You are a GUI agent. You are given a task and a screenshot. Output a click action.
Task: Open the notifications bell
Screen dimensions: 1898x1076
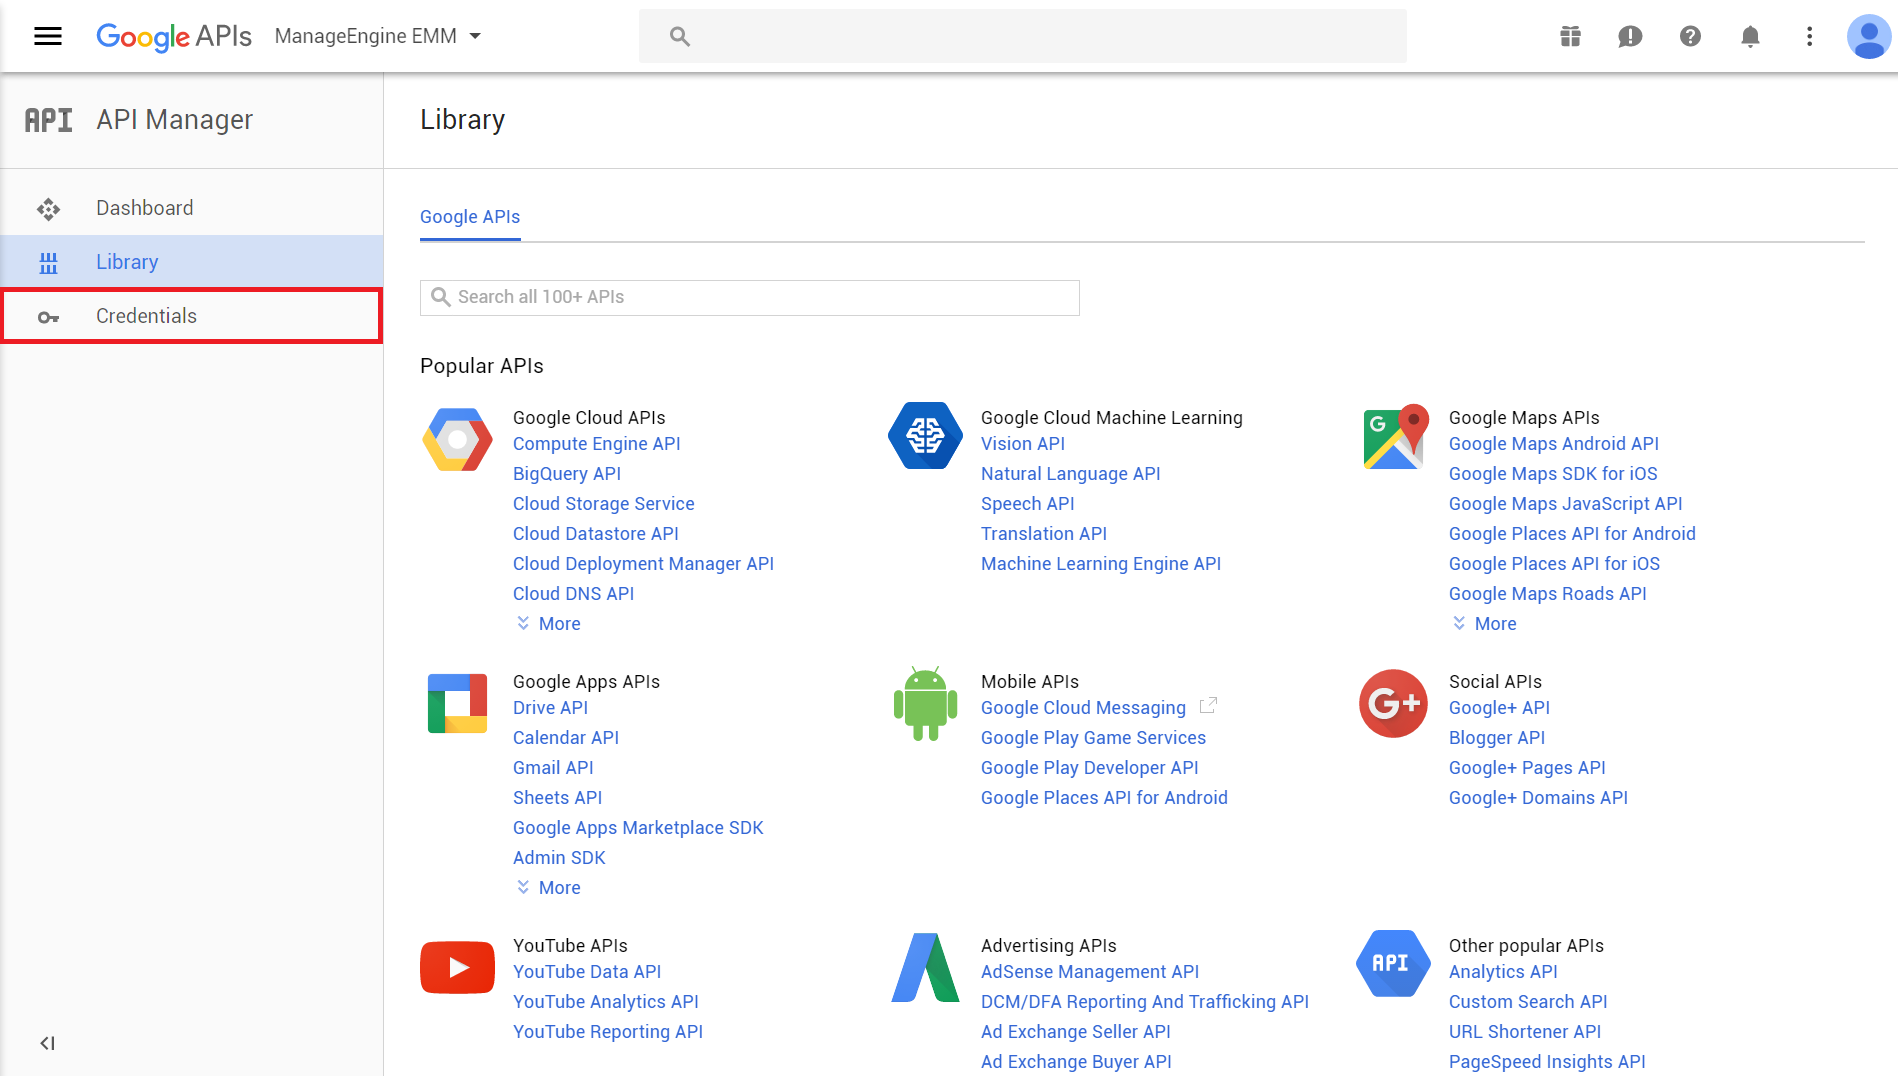1750,36
